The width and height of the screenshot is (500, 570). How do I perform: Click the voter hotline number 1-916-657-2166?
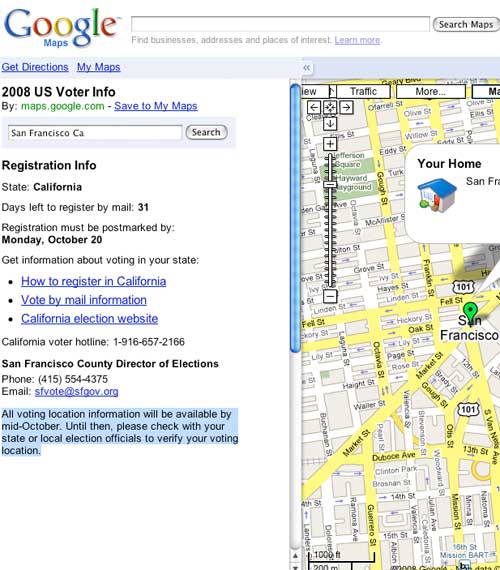point(149,342)
